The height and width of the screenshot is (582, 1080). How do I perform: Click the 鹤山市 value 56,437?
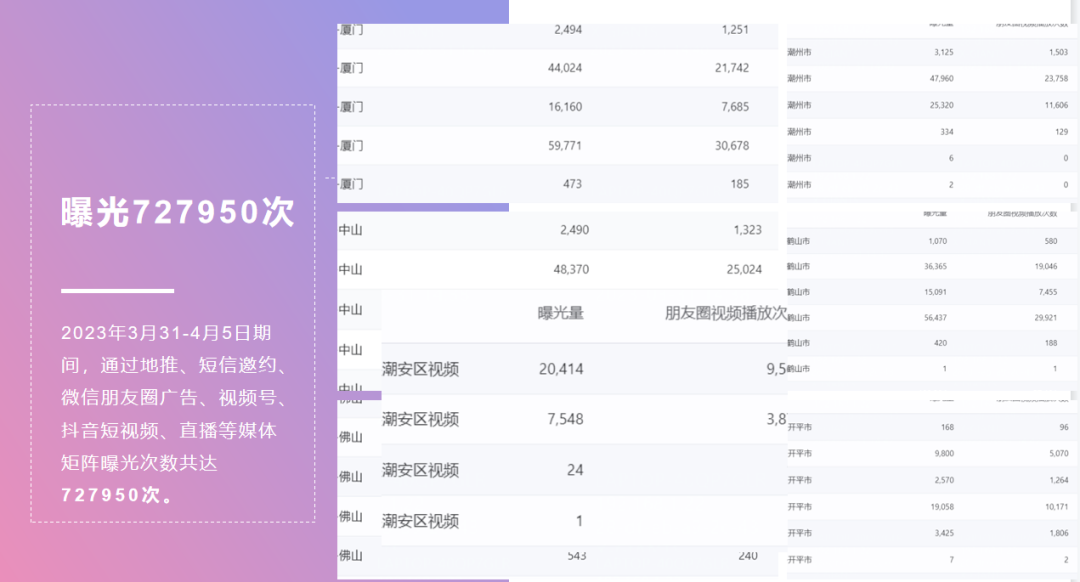(935, 318)
